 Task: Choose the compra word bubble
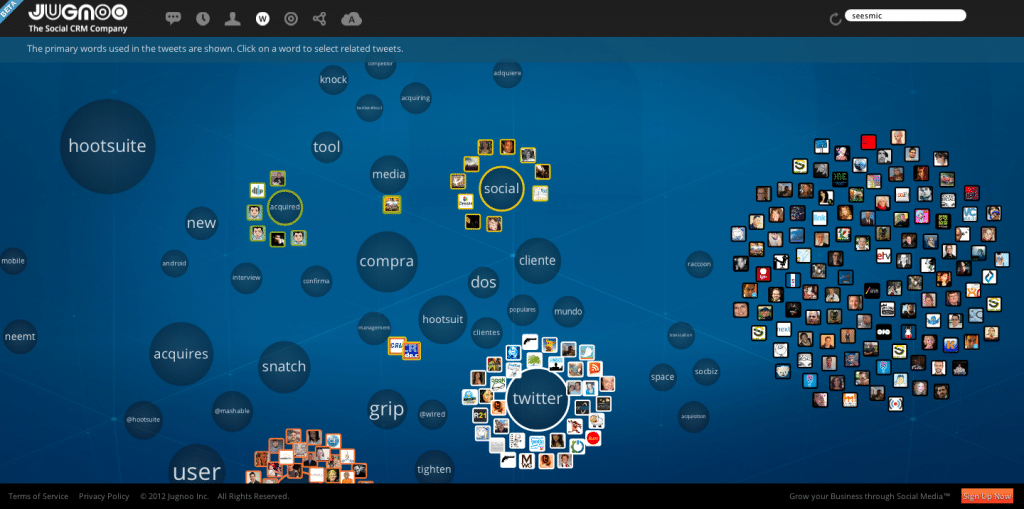[x=386, y=262]
